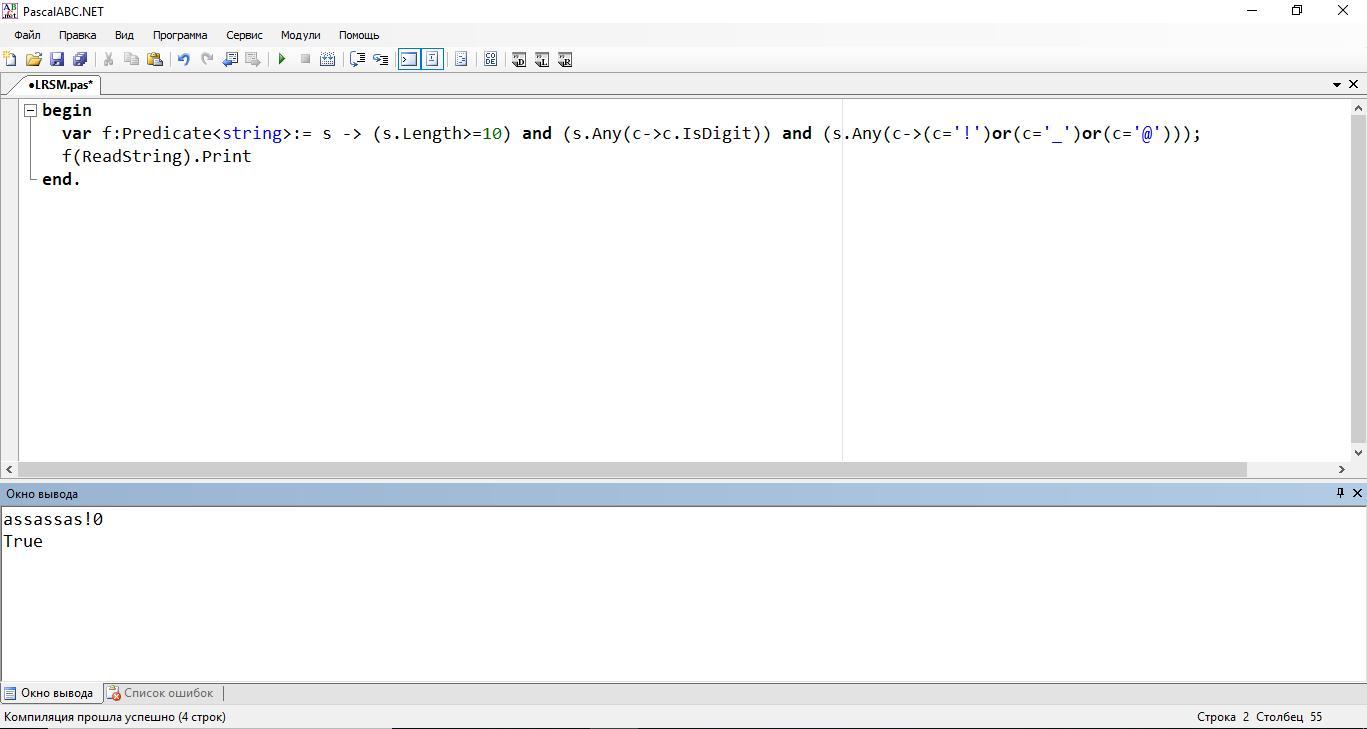
Task: Open the Сервис menu
Action: tap(244, 35)
